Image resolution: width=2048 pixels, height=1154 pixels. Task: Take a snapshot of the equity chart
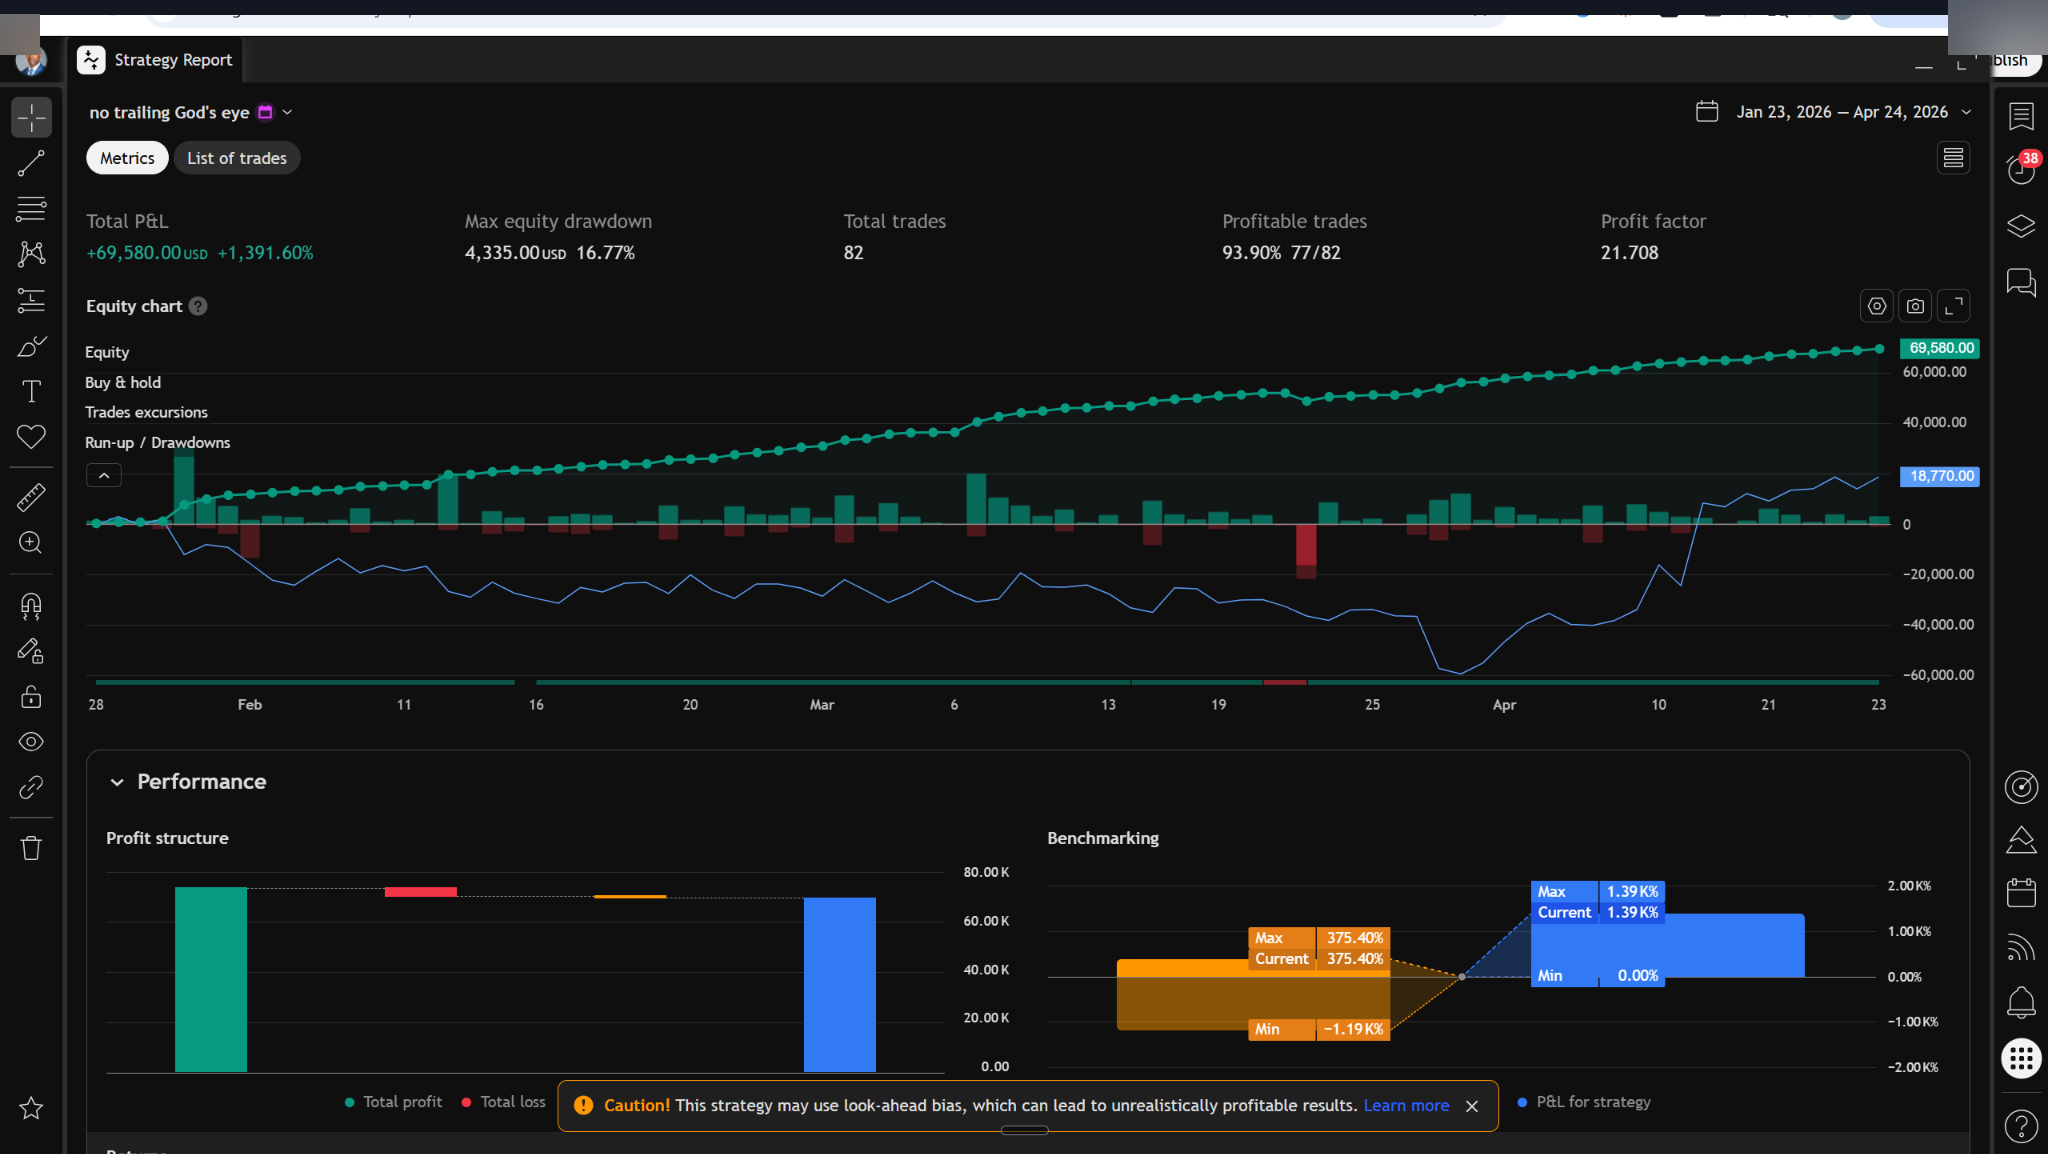(1915, 306)
